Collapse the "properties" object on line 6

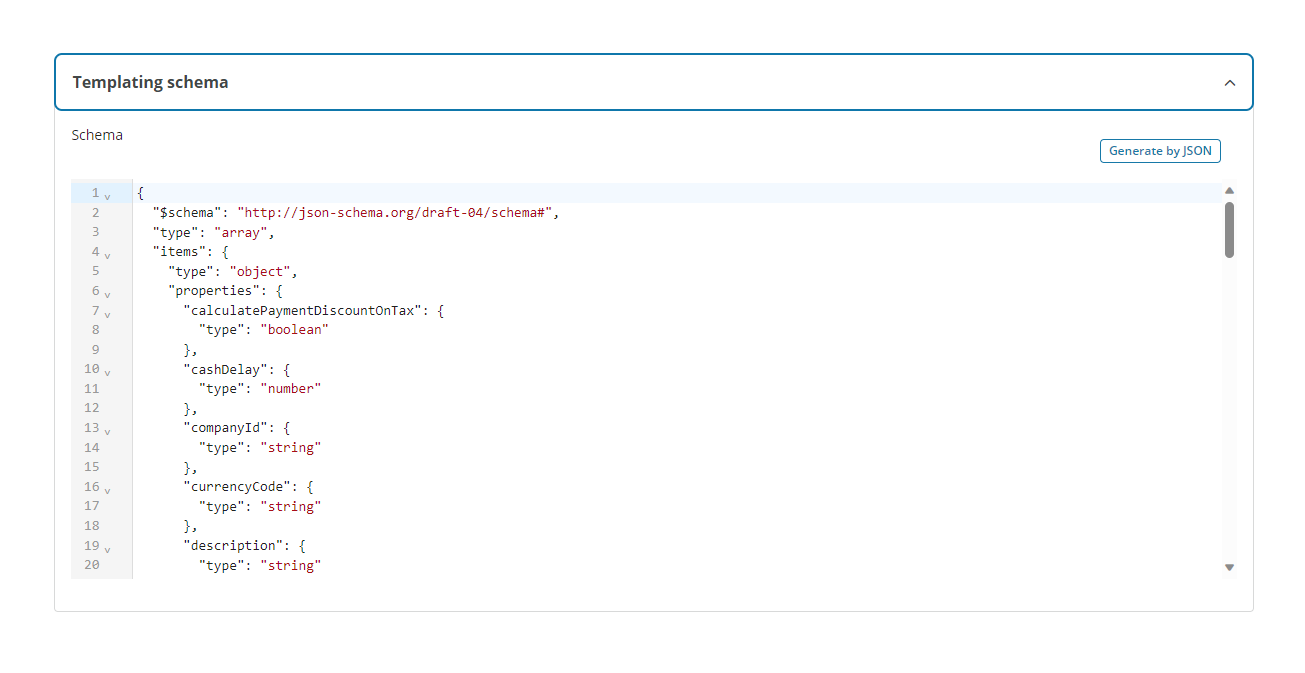point(107,292)
